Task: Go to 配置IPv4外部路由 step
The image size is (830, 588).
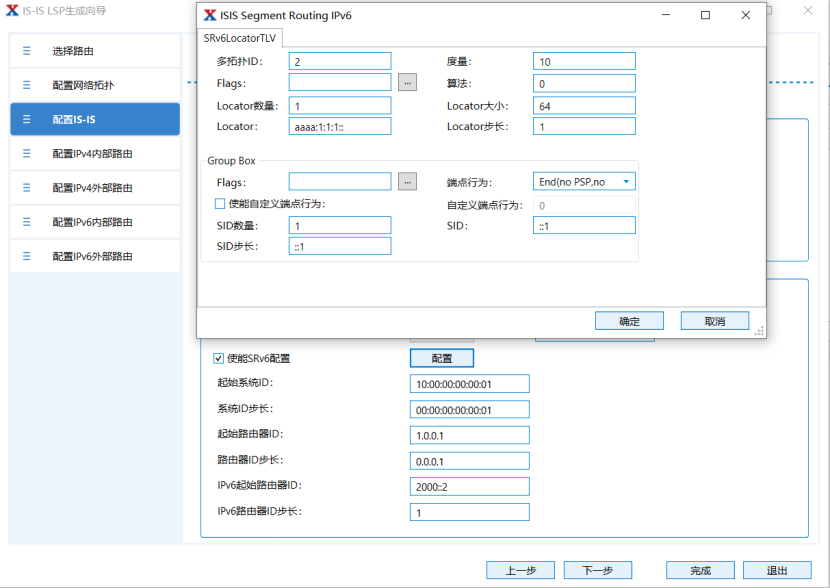Action: point(95,188)
